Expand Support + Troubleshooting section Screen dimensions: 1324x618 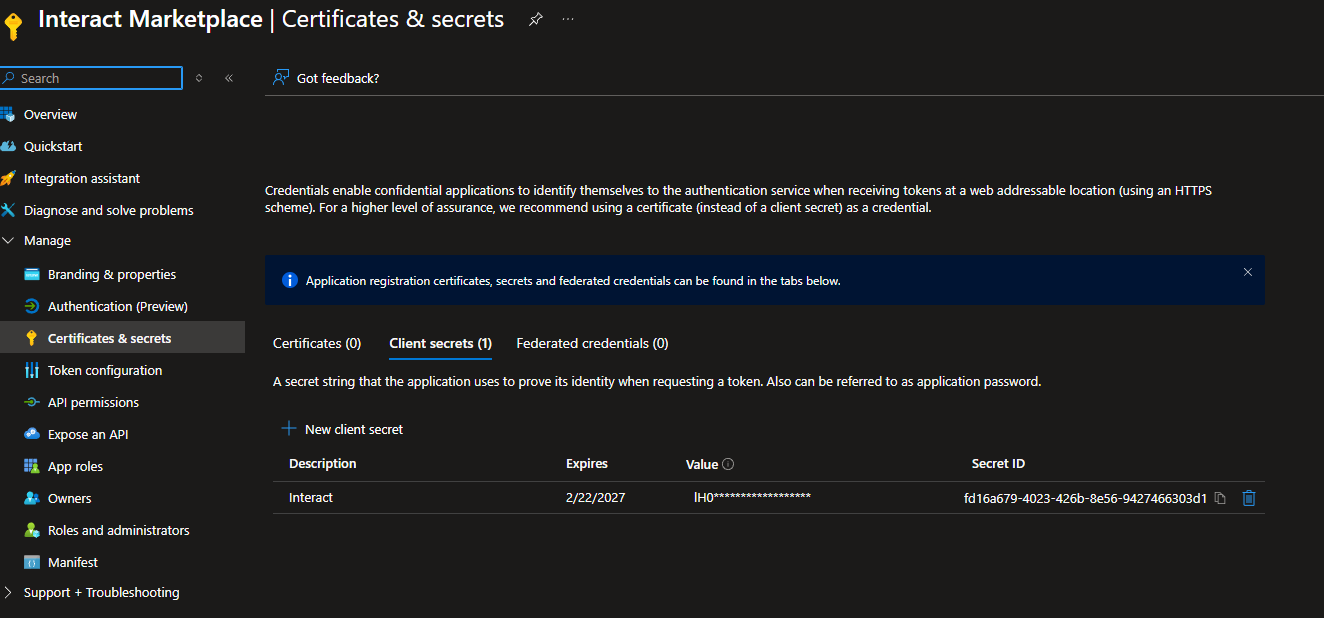8,592
